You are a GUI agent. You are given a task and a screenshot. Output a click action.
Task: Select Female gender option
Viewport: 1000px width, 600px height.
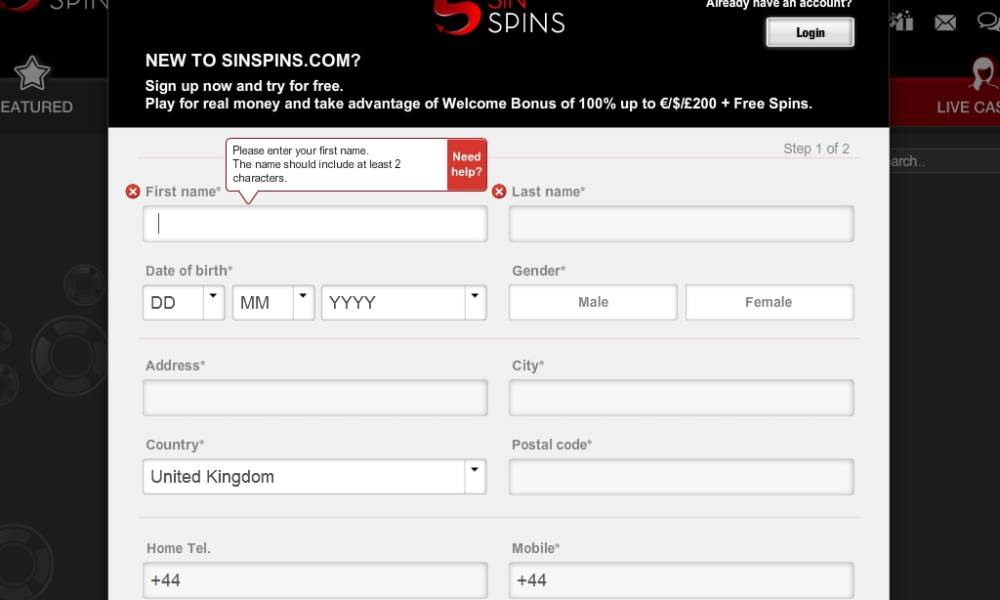click(769, 302)
